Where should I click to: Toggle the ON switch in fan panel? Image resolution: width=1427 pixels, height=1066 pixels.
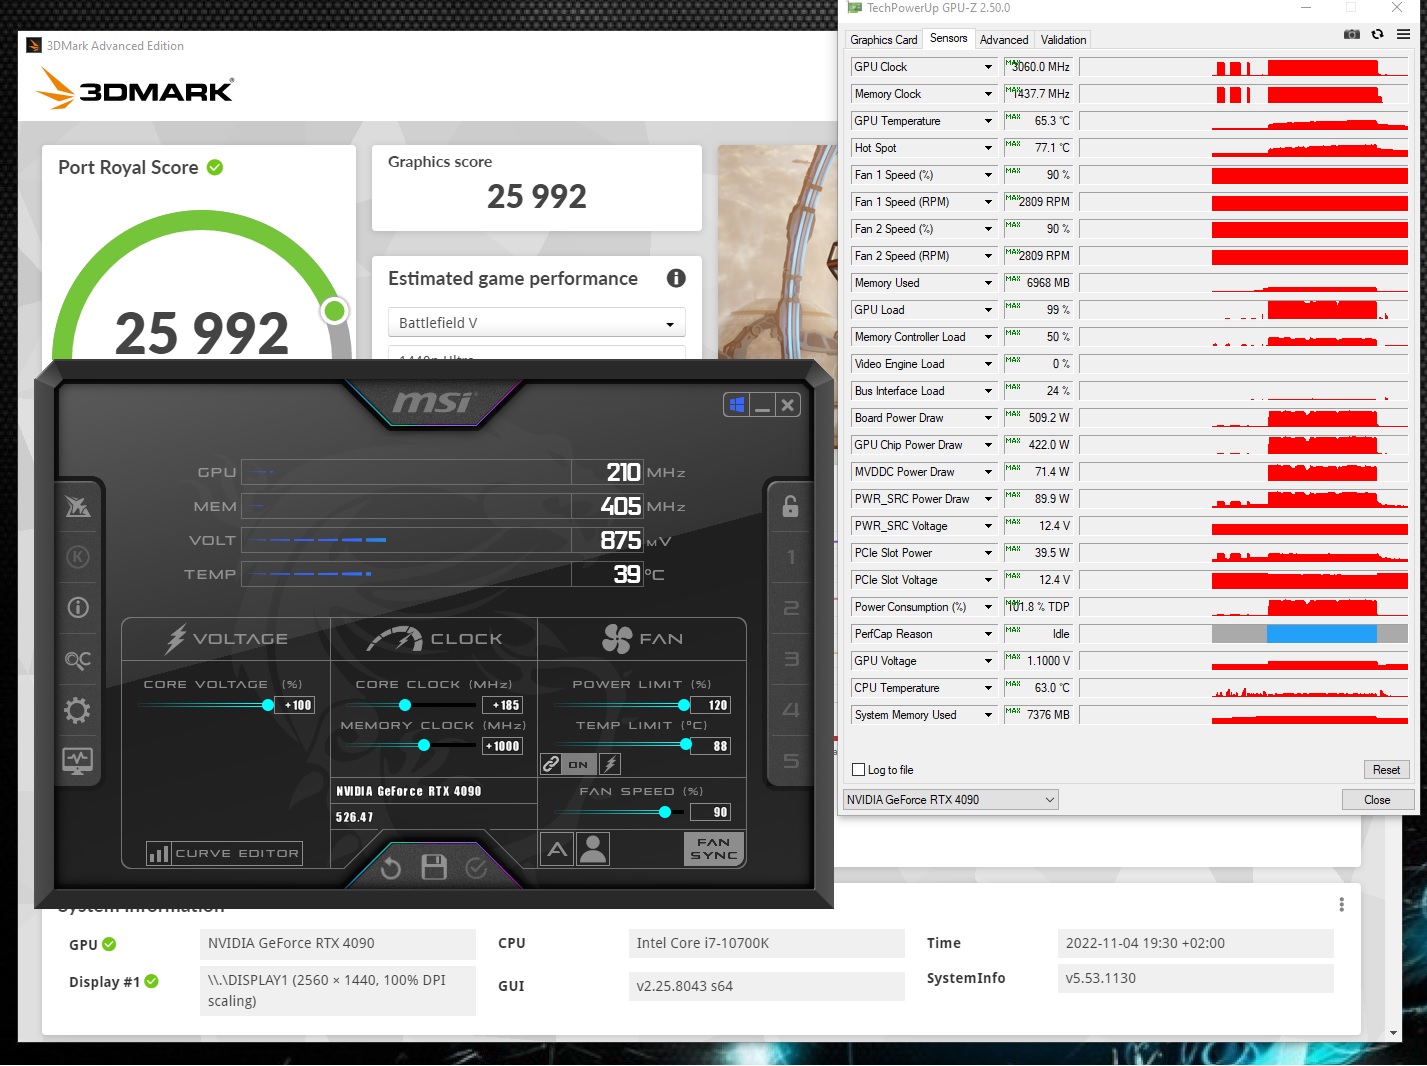click(579, 764)
